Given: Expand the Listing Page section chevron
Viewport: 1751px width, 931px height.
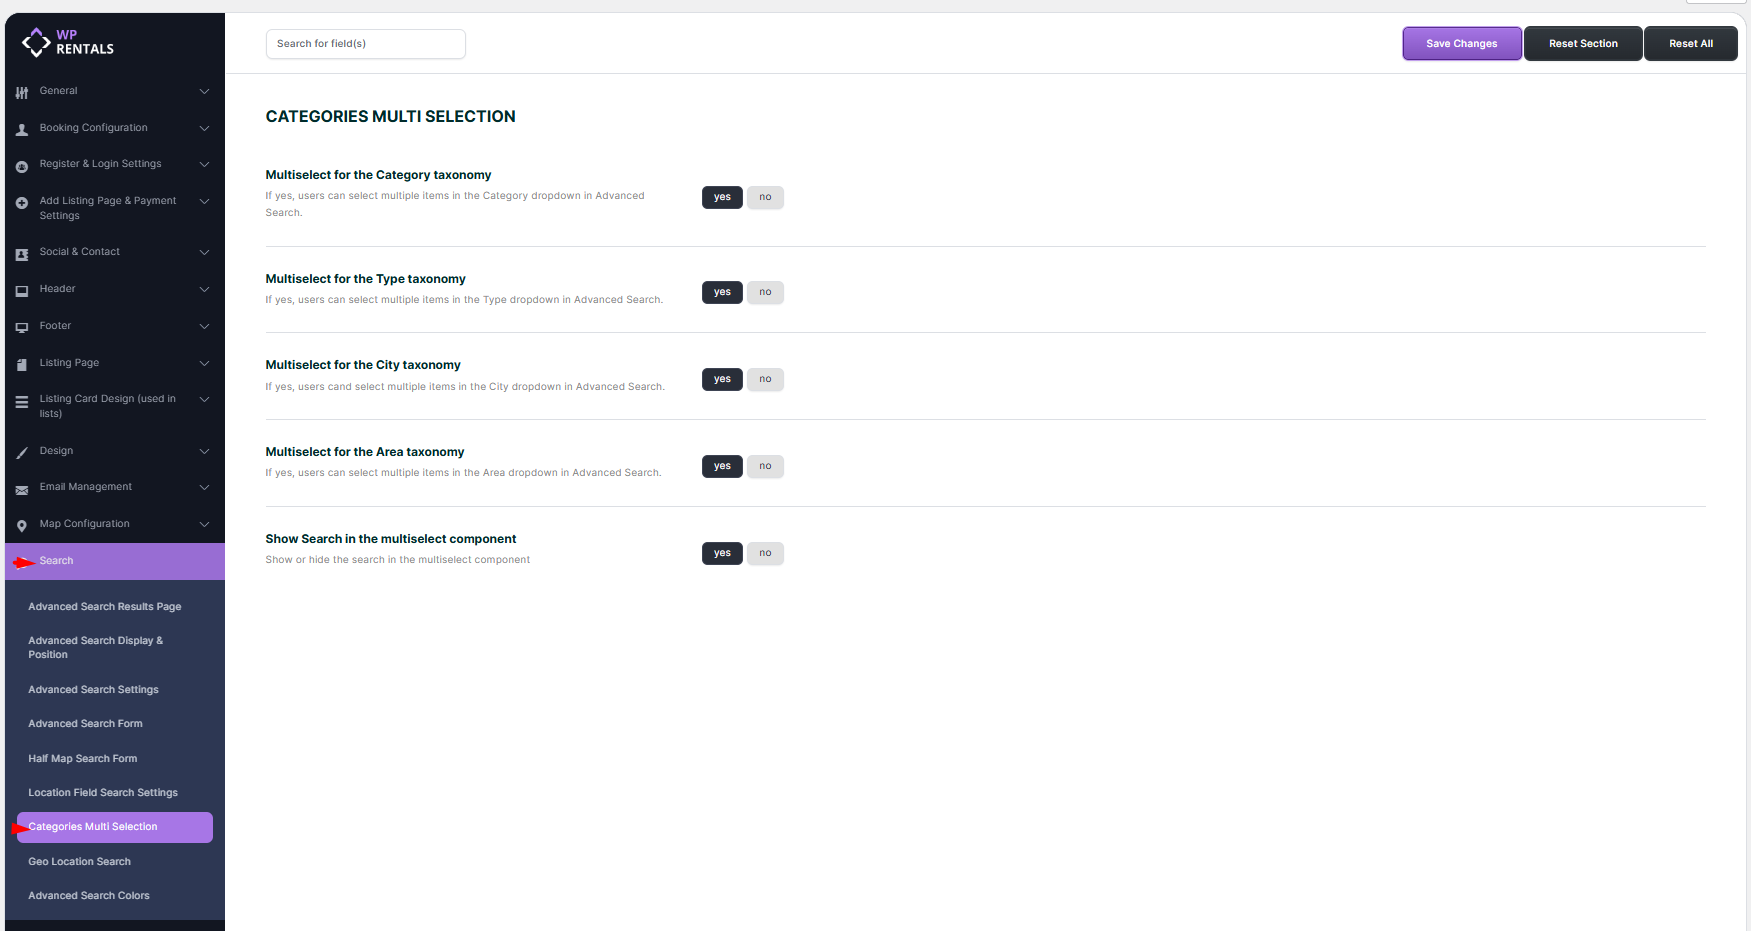Looking at the screenshot, I should tap(204, 363).
